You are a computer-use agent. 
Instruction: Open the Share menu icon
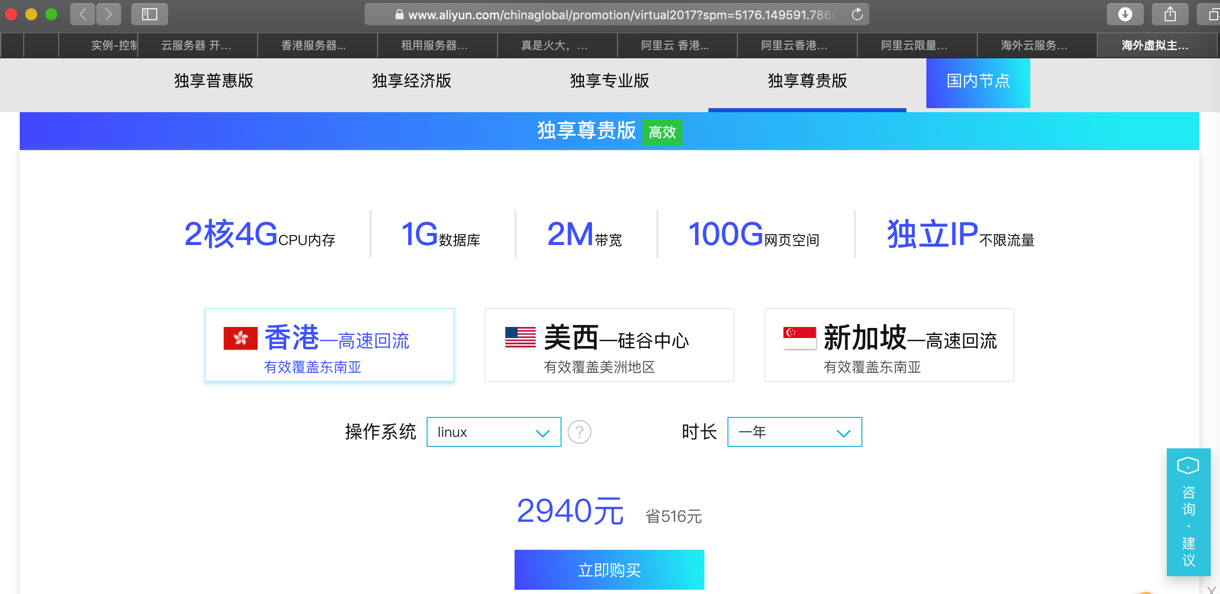tap(1170, 14)
